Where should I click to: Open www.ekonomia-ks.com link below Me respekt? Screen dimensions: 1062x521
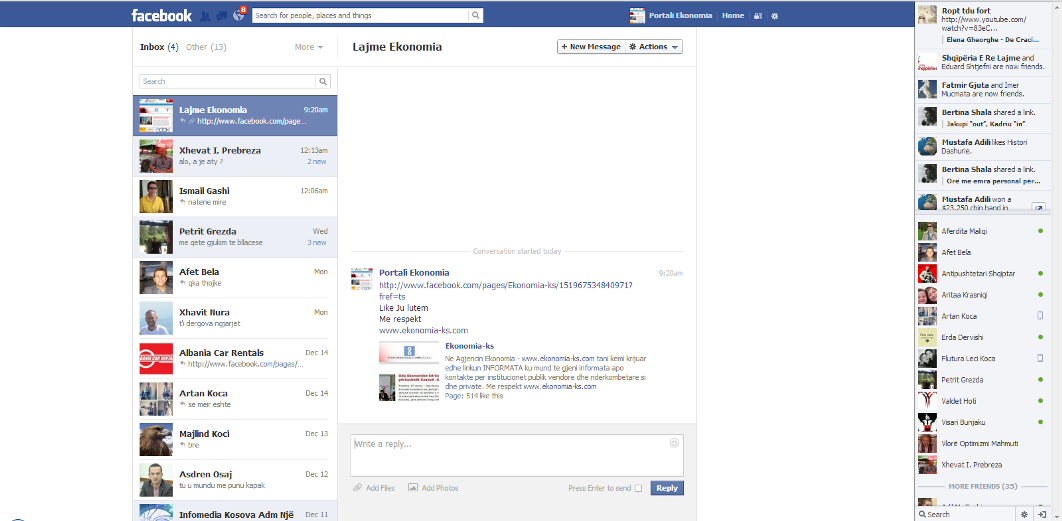click(423, 331)
